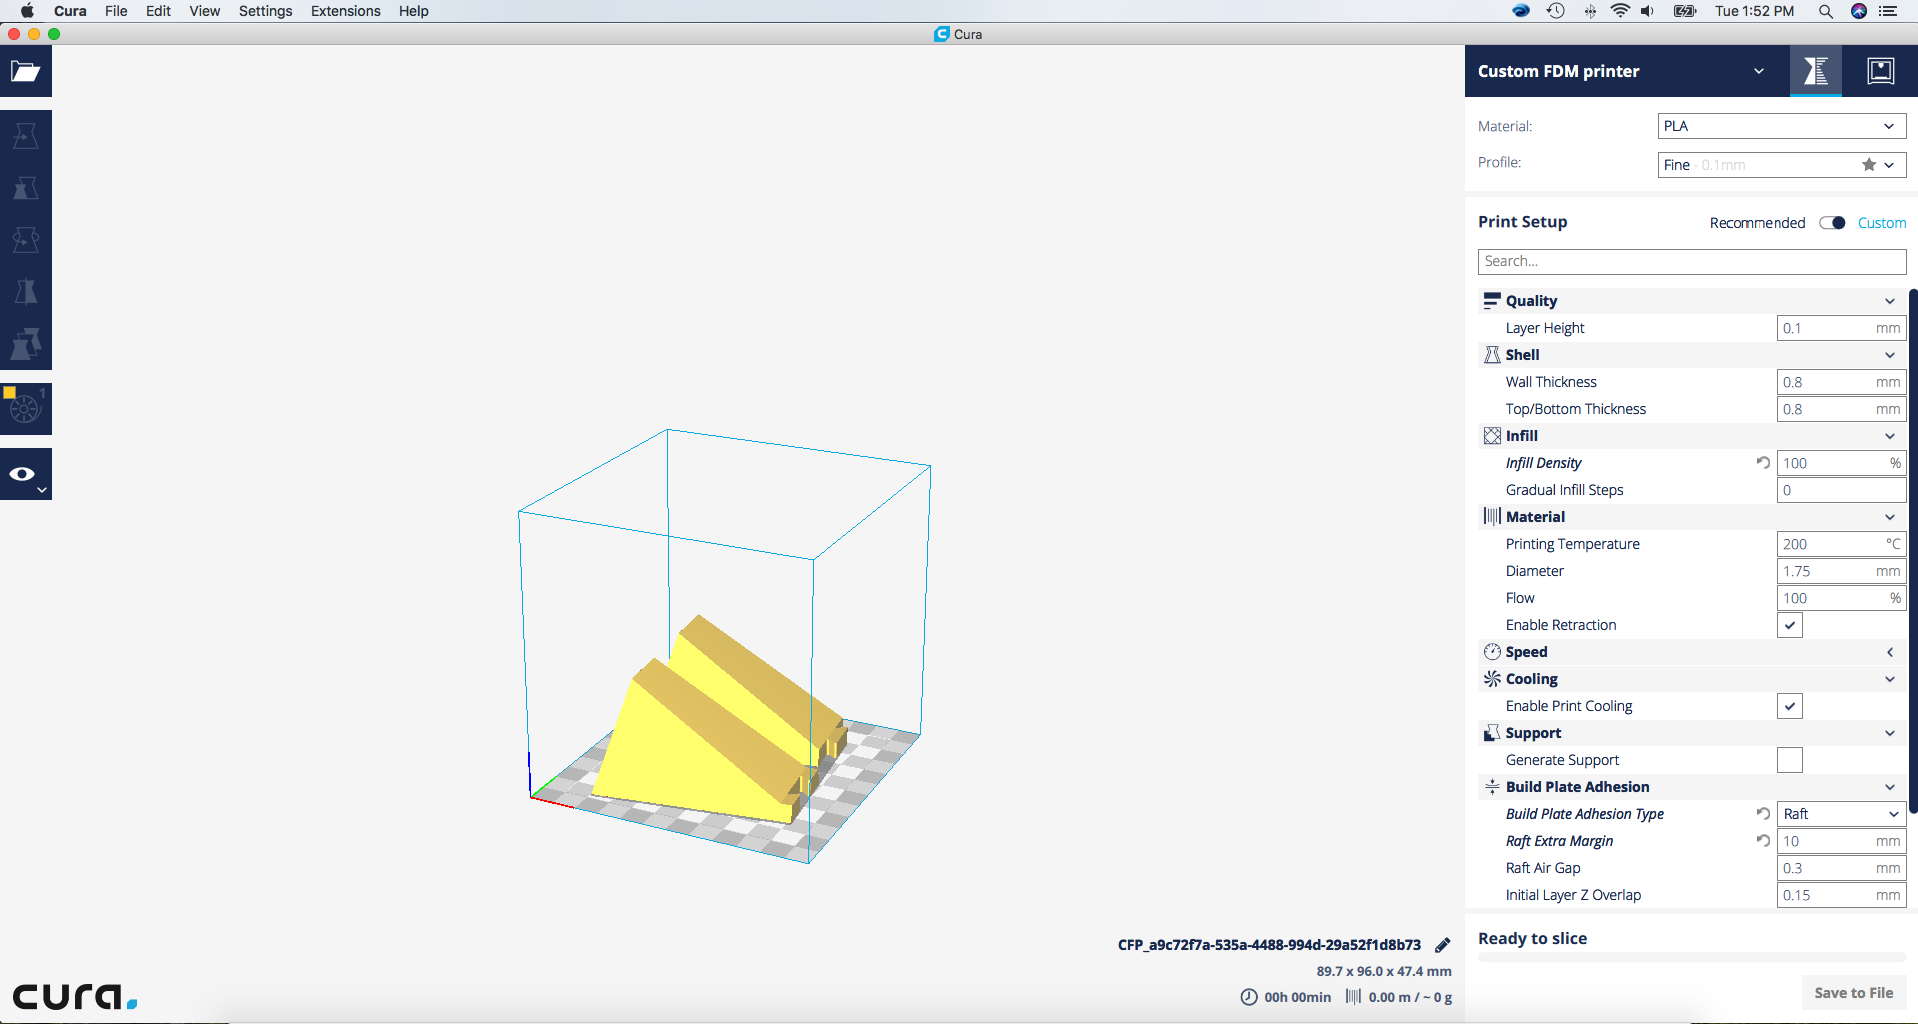1918x1024 pixels.
Task: Open Spotlight search in menu bar
Action: pyautogui.click(x=1825, y=11)
